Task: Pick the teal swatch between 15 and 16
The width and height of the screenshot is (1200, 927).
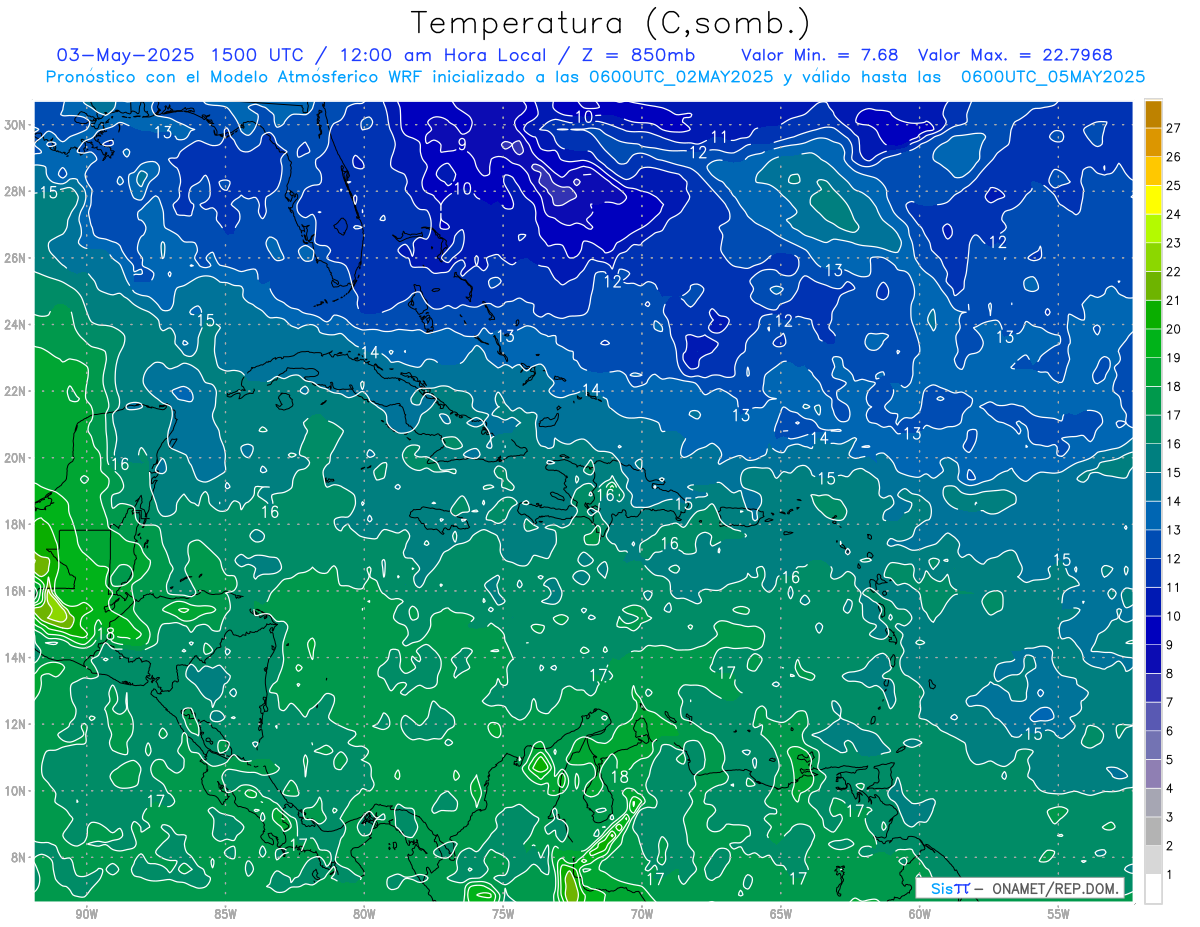Action: [x=1153, y=458]
